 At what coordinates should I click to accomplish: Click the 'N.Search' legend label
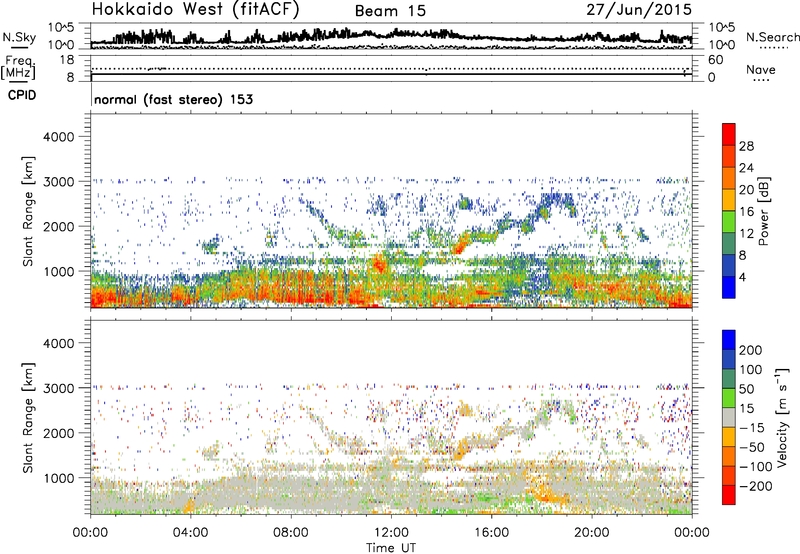pyautogui.click(x=772, y=37)
